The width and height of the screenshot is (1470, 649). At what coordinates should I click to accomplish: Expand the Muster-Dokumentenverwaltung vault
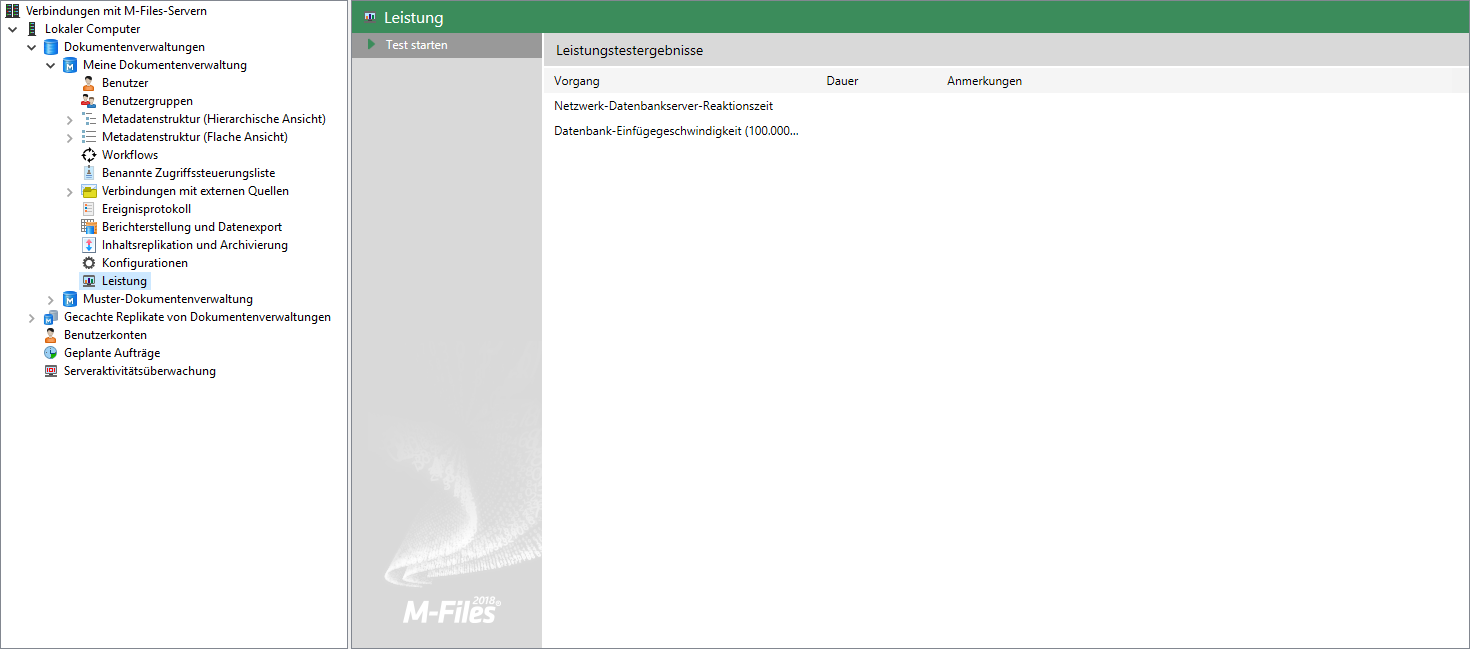point(51,300)
